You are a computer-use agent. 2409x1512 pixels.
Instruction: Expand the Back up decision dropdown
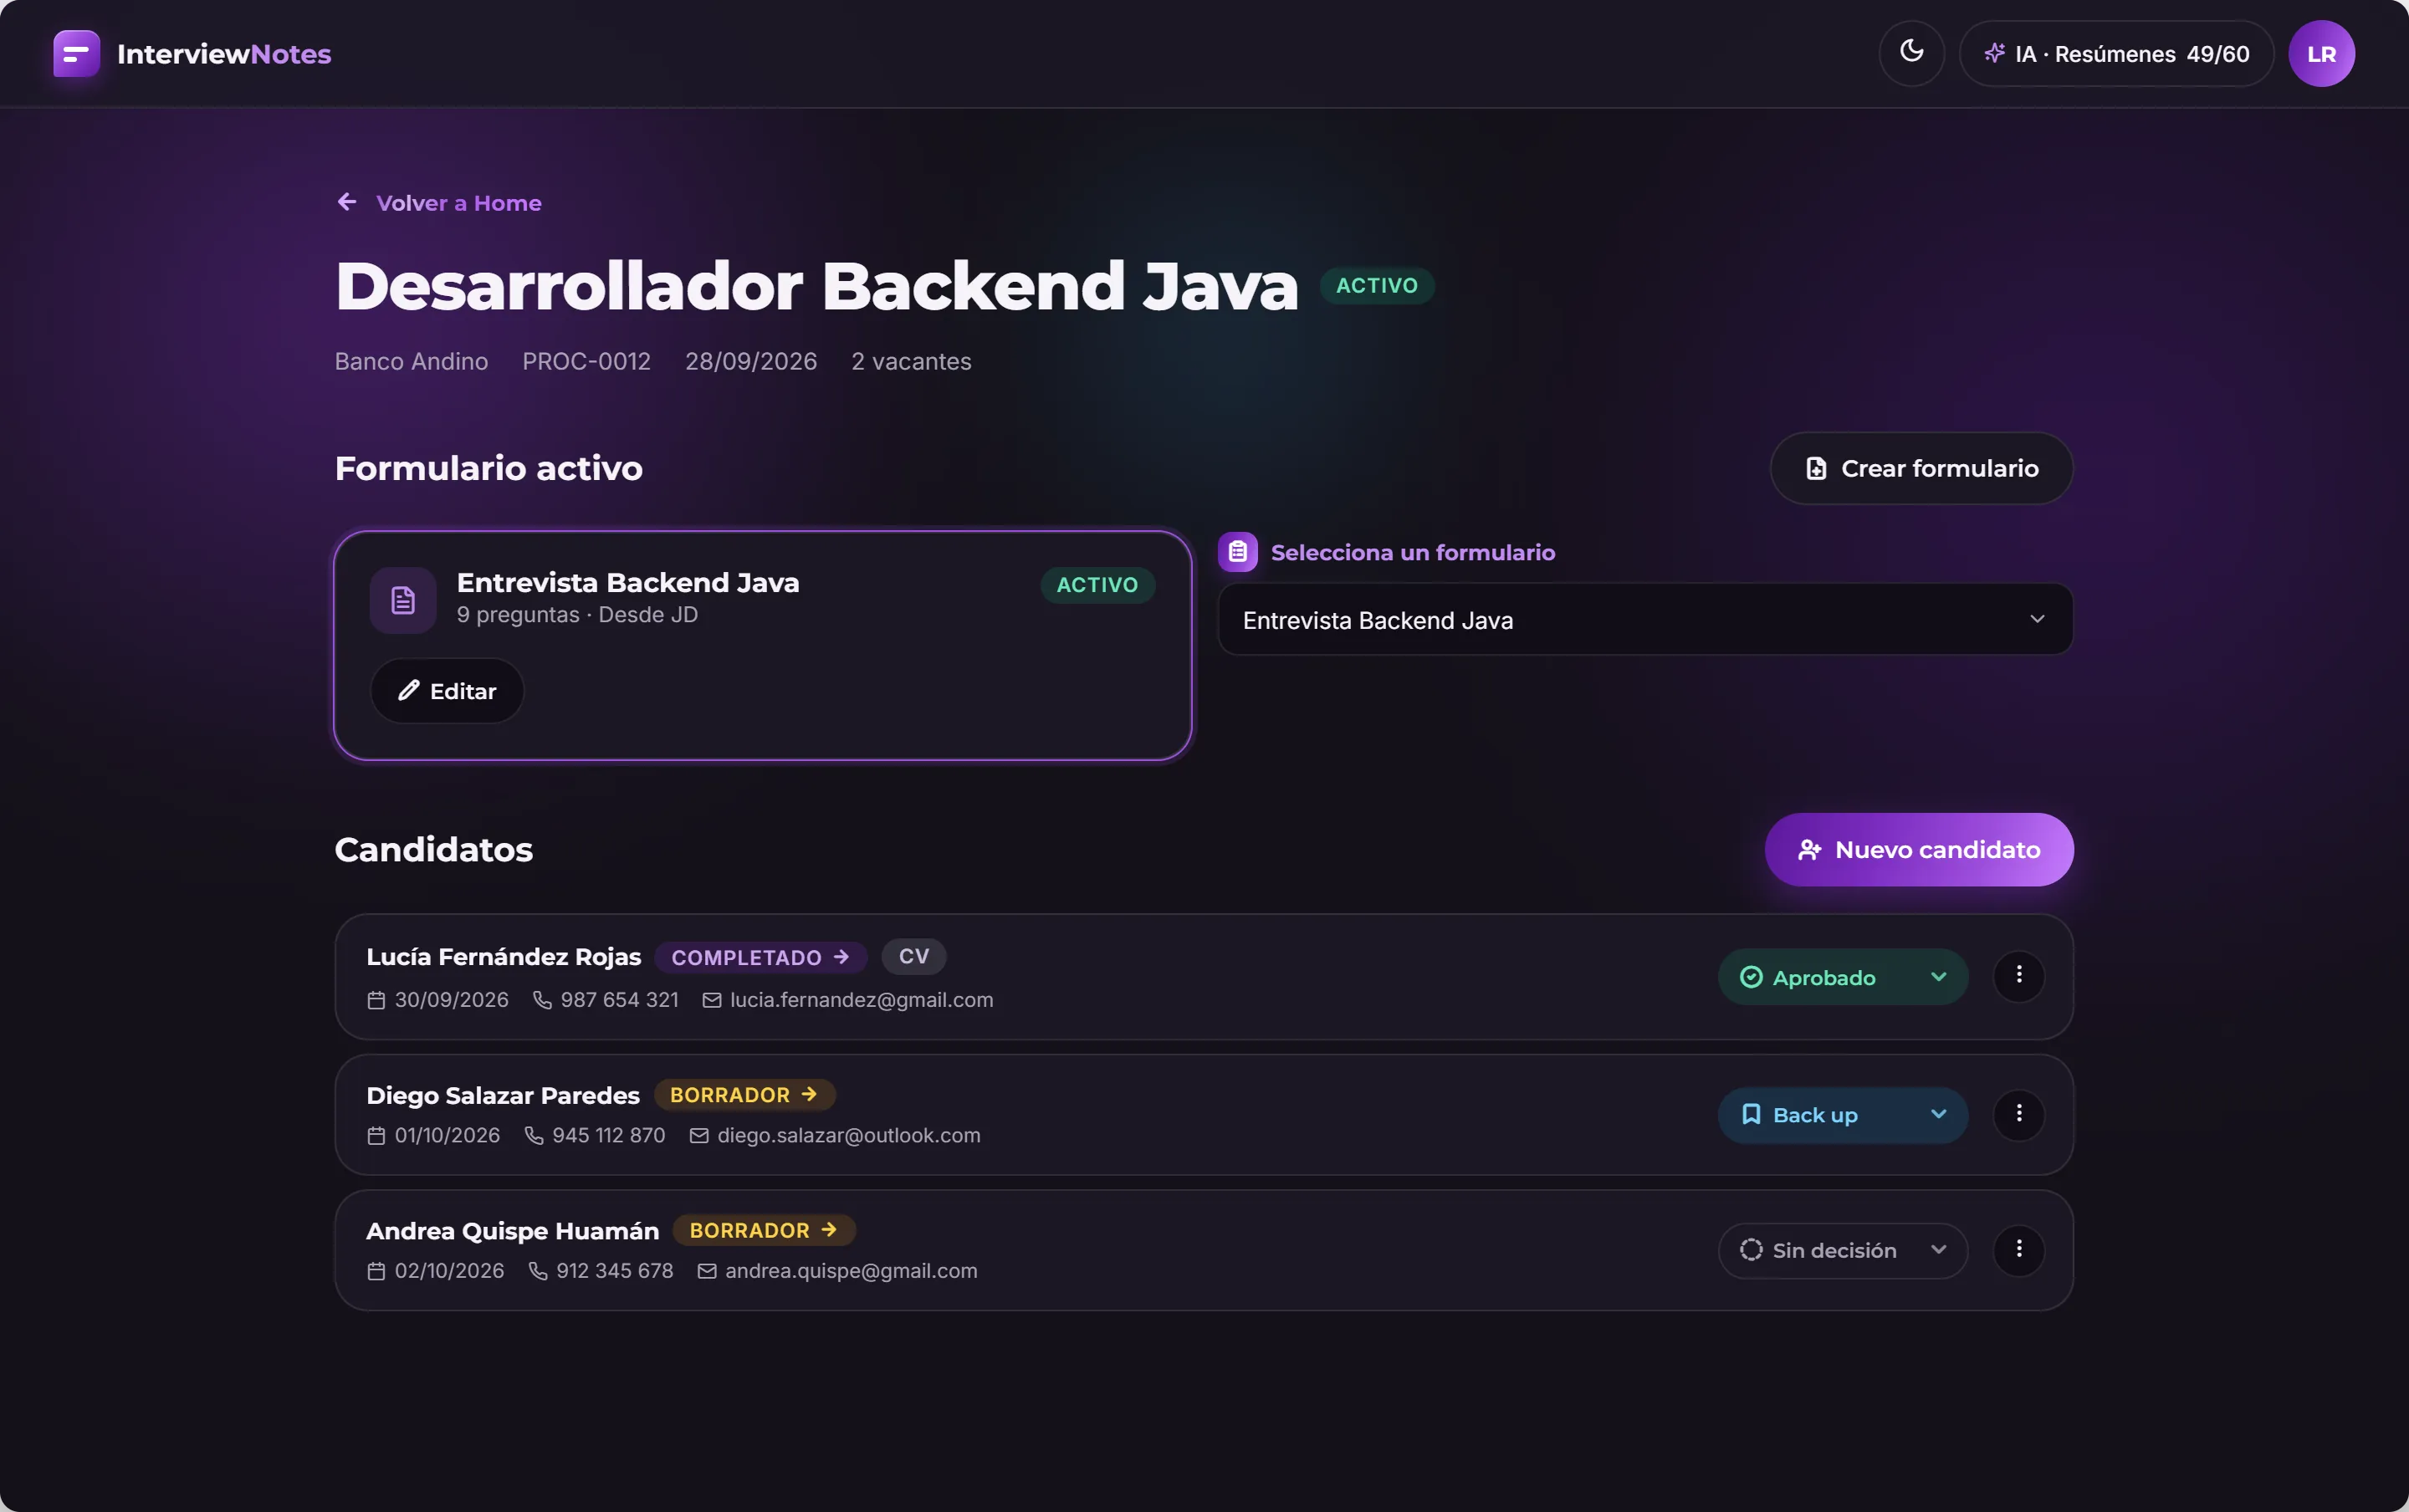click(x=1842, y=1115)
